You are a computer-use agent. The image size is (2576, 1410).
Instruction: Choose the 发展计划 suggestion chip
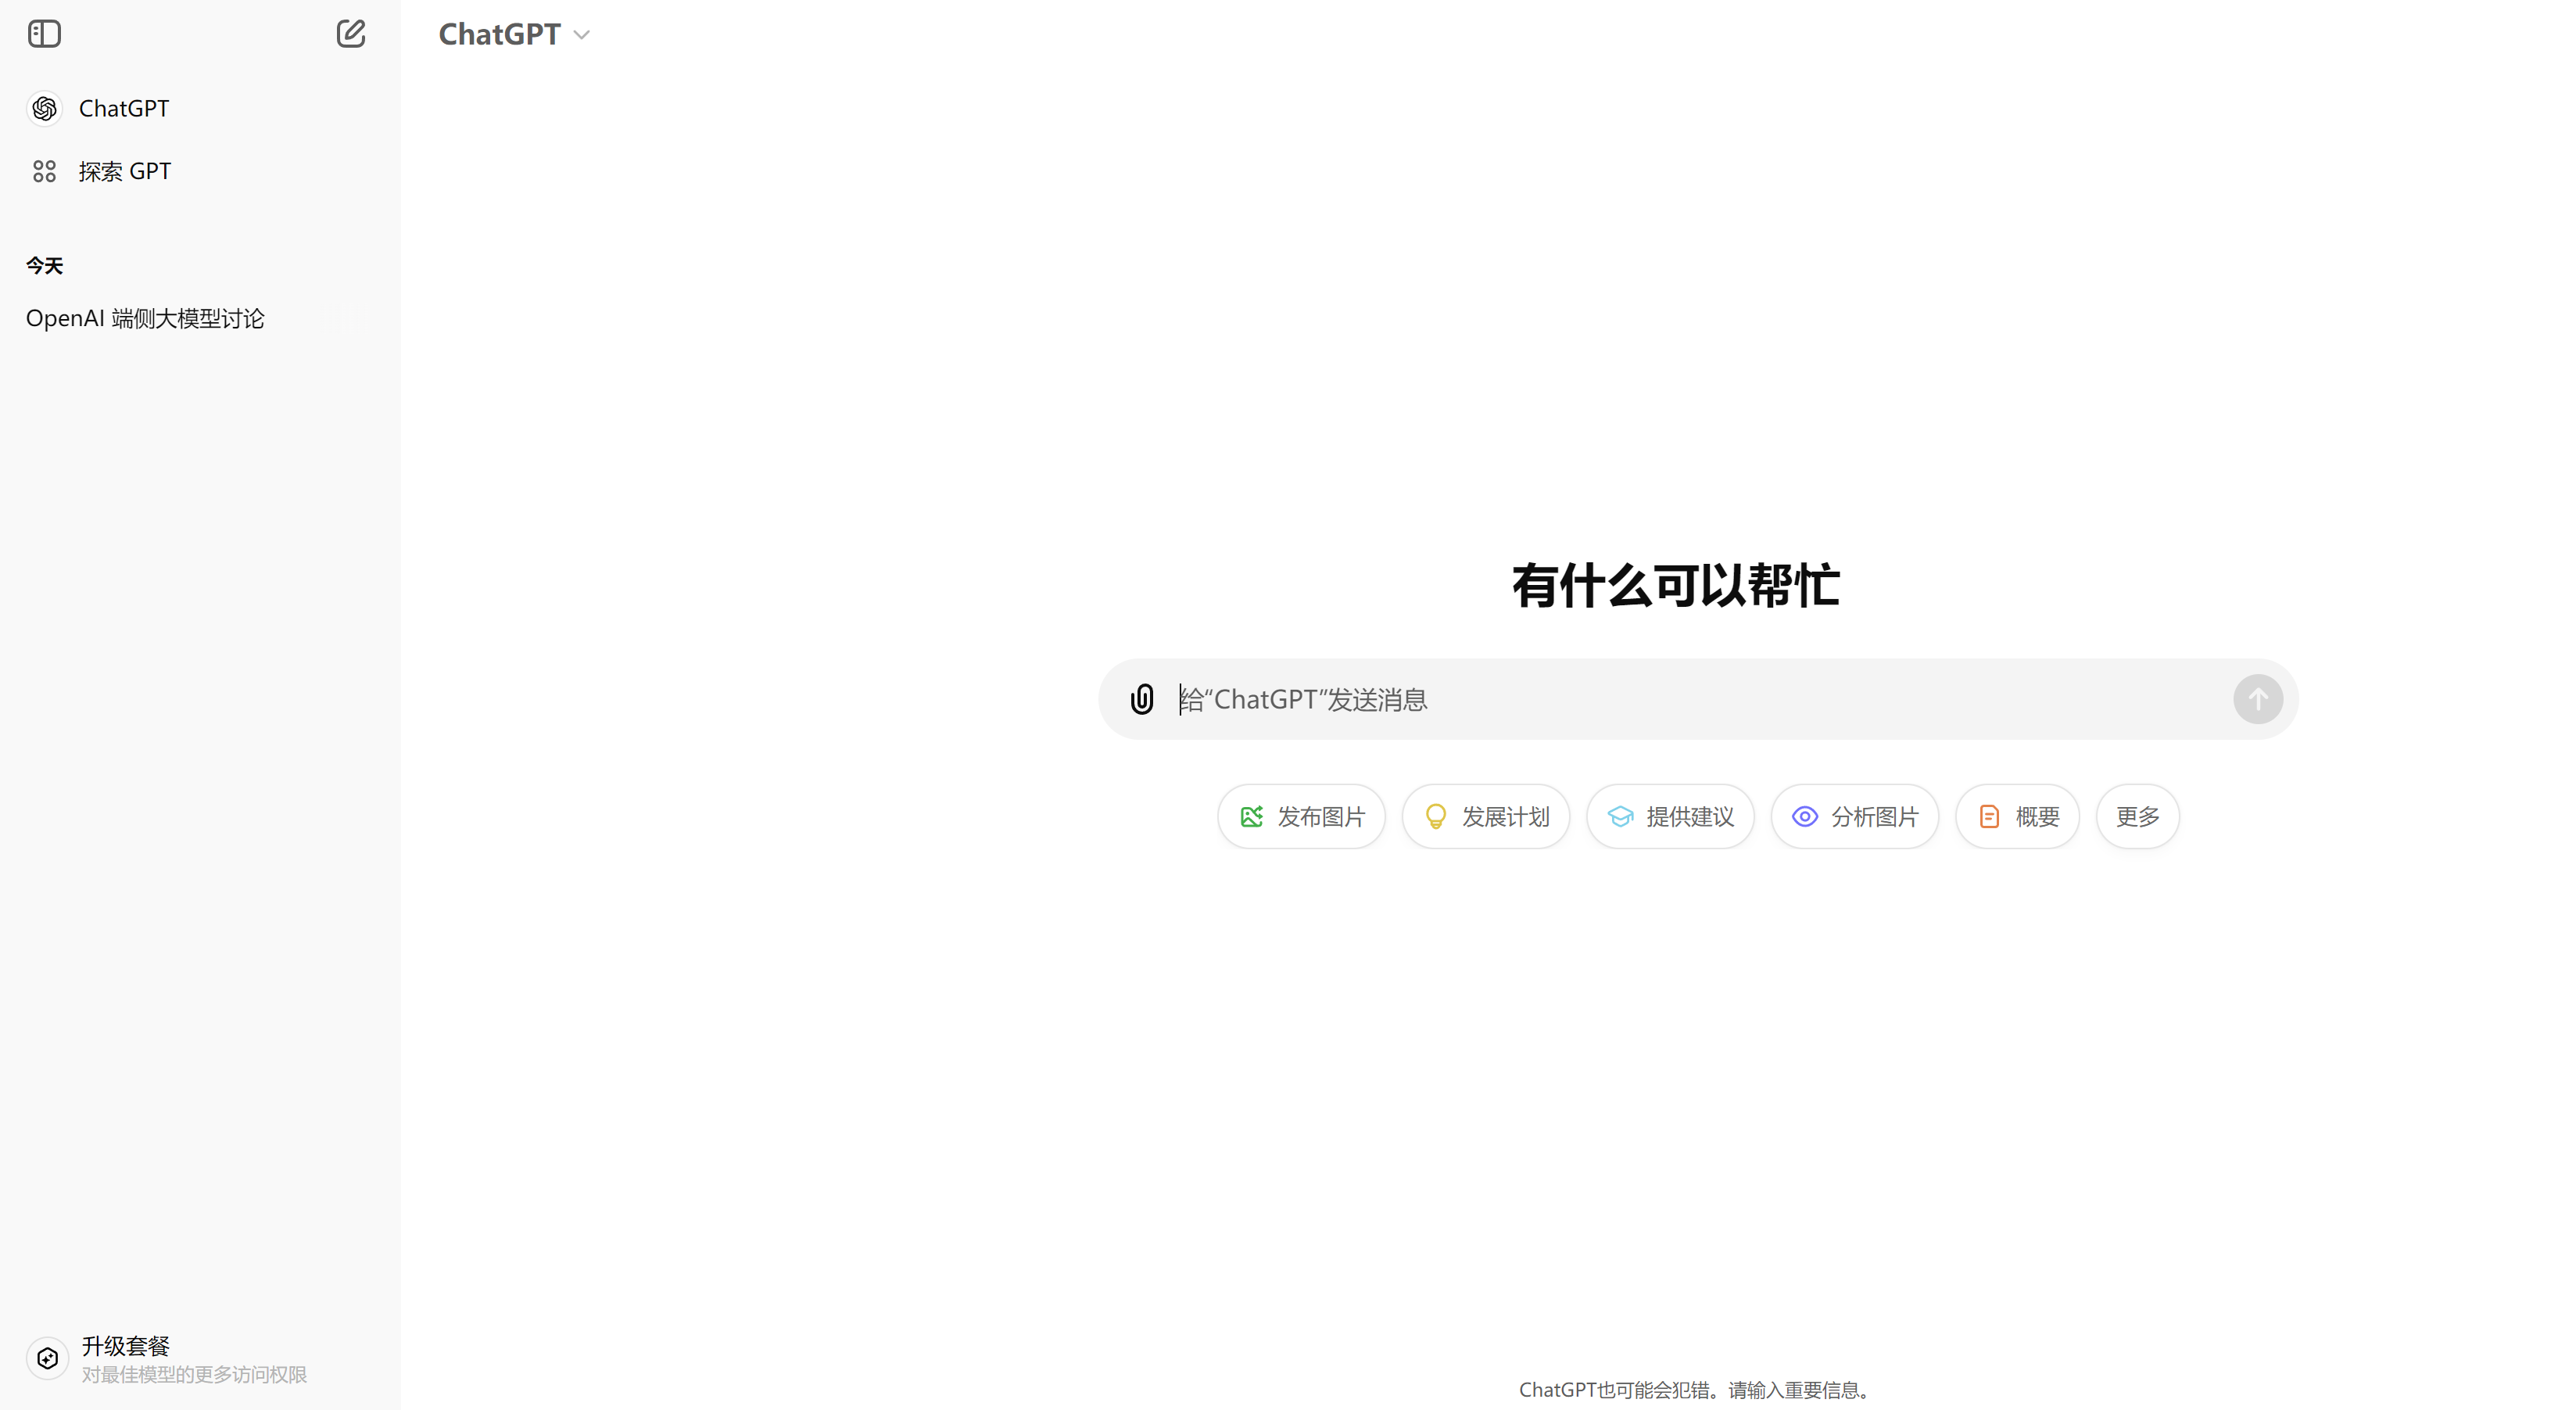click(x=1486, y=816)
